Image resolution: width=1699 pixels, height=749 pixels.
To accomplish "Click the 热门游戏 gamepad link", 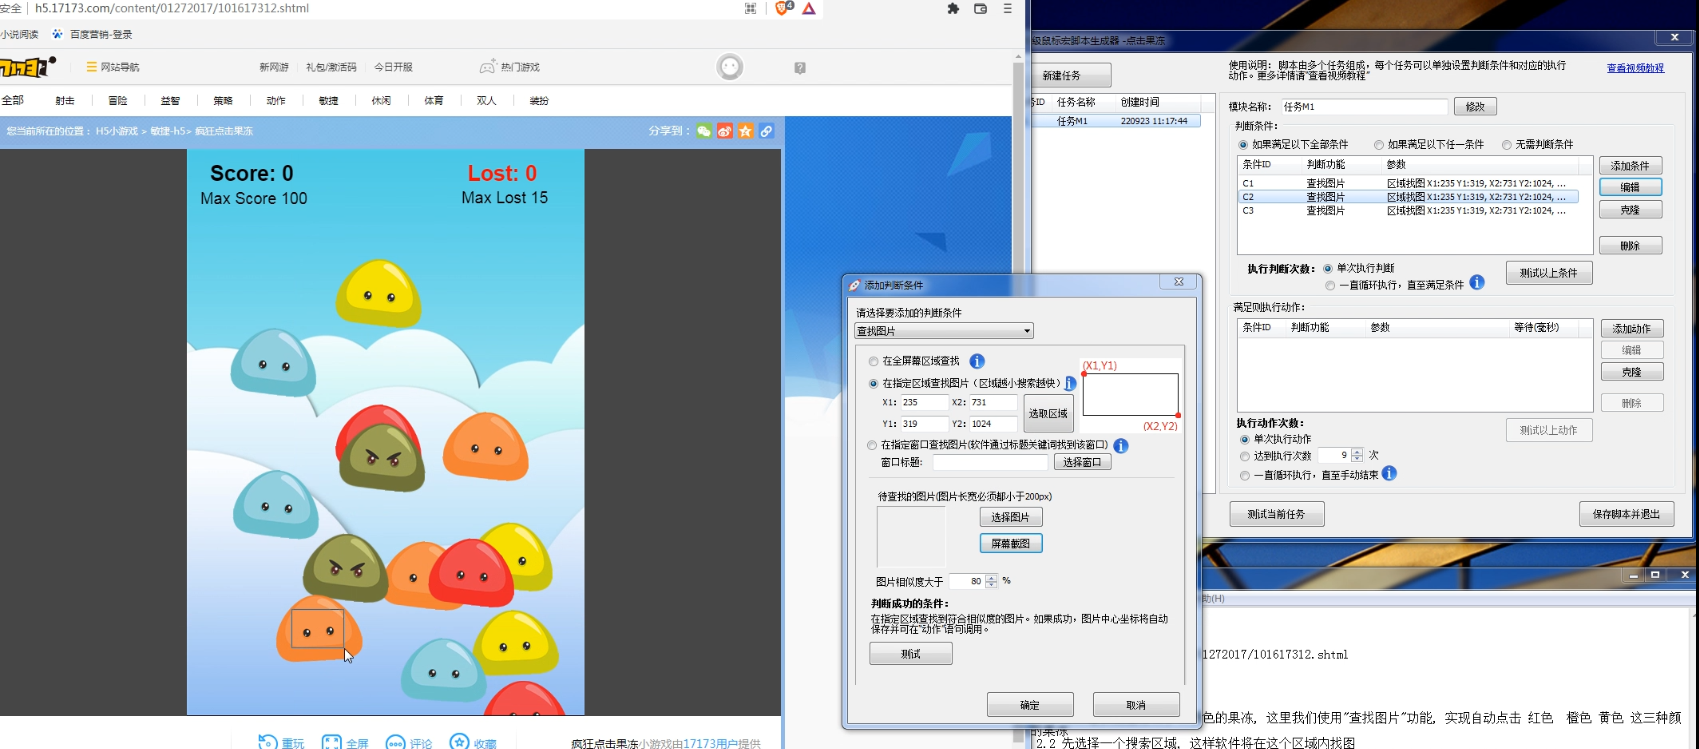I will [x=510, y=67].
